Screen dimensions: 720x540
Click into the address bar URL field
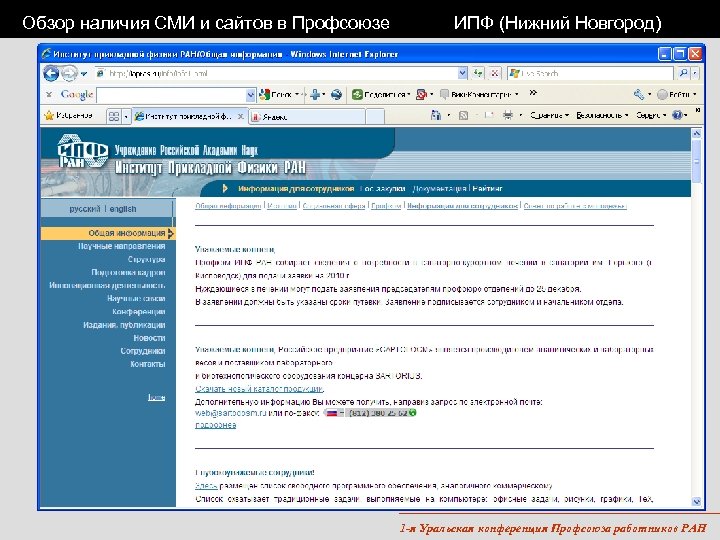277,73
